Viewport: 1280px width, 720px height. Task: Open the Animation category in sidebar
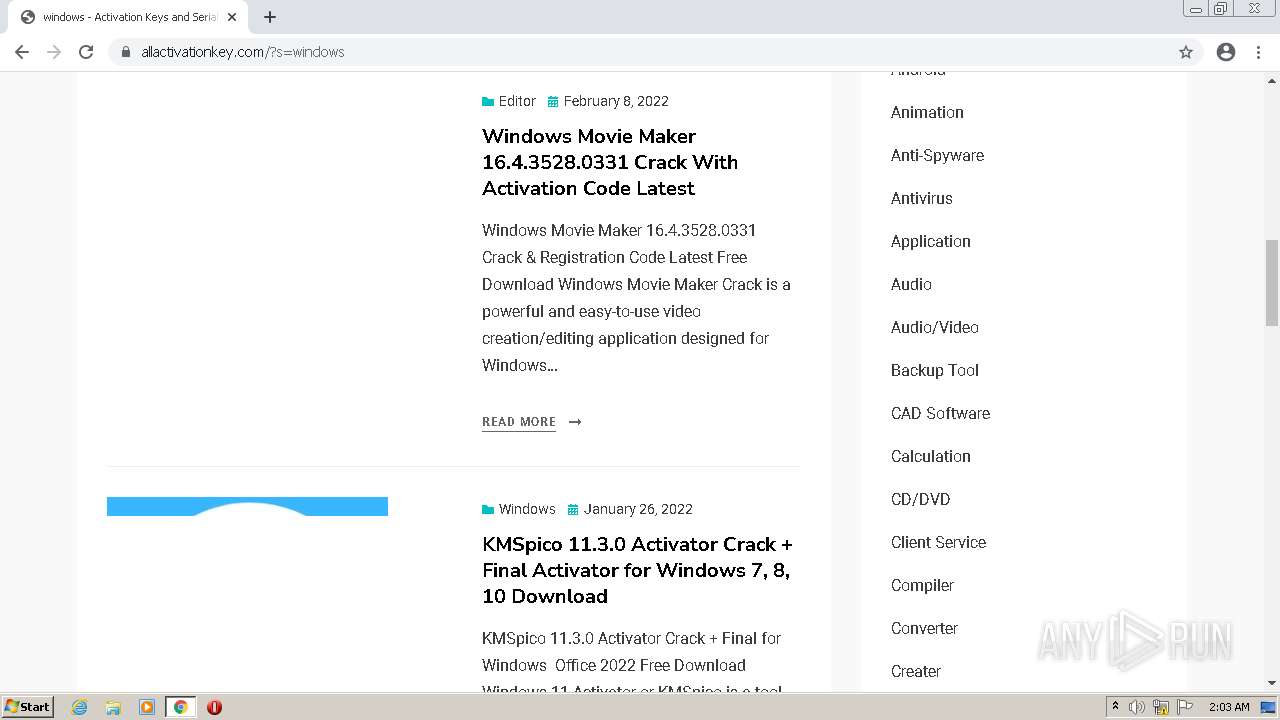pyautogui.click(x=927, y=112)
